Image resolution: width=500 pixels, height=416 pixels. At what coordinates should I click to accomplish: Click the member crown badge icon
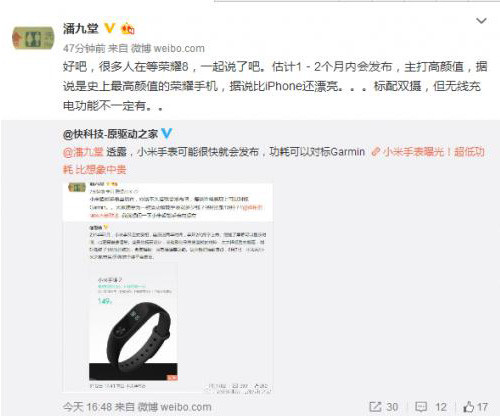coord(127,29)
